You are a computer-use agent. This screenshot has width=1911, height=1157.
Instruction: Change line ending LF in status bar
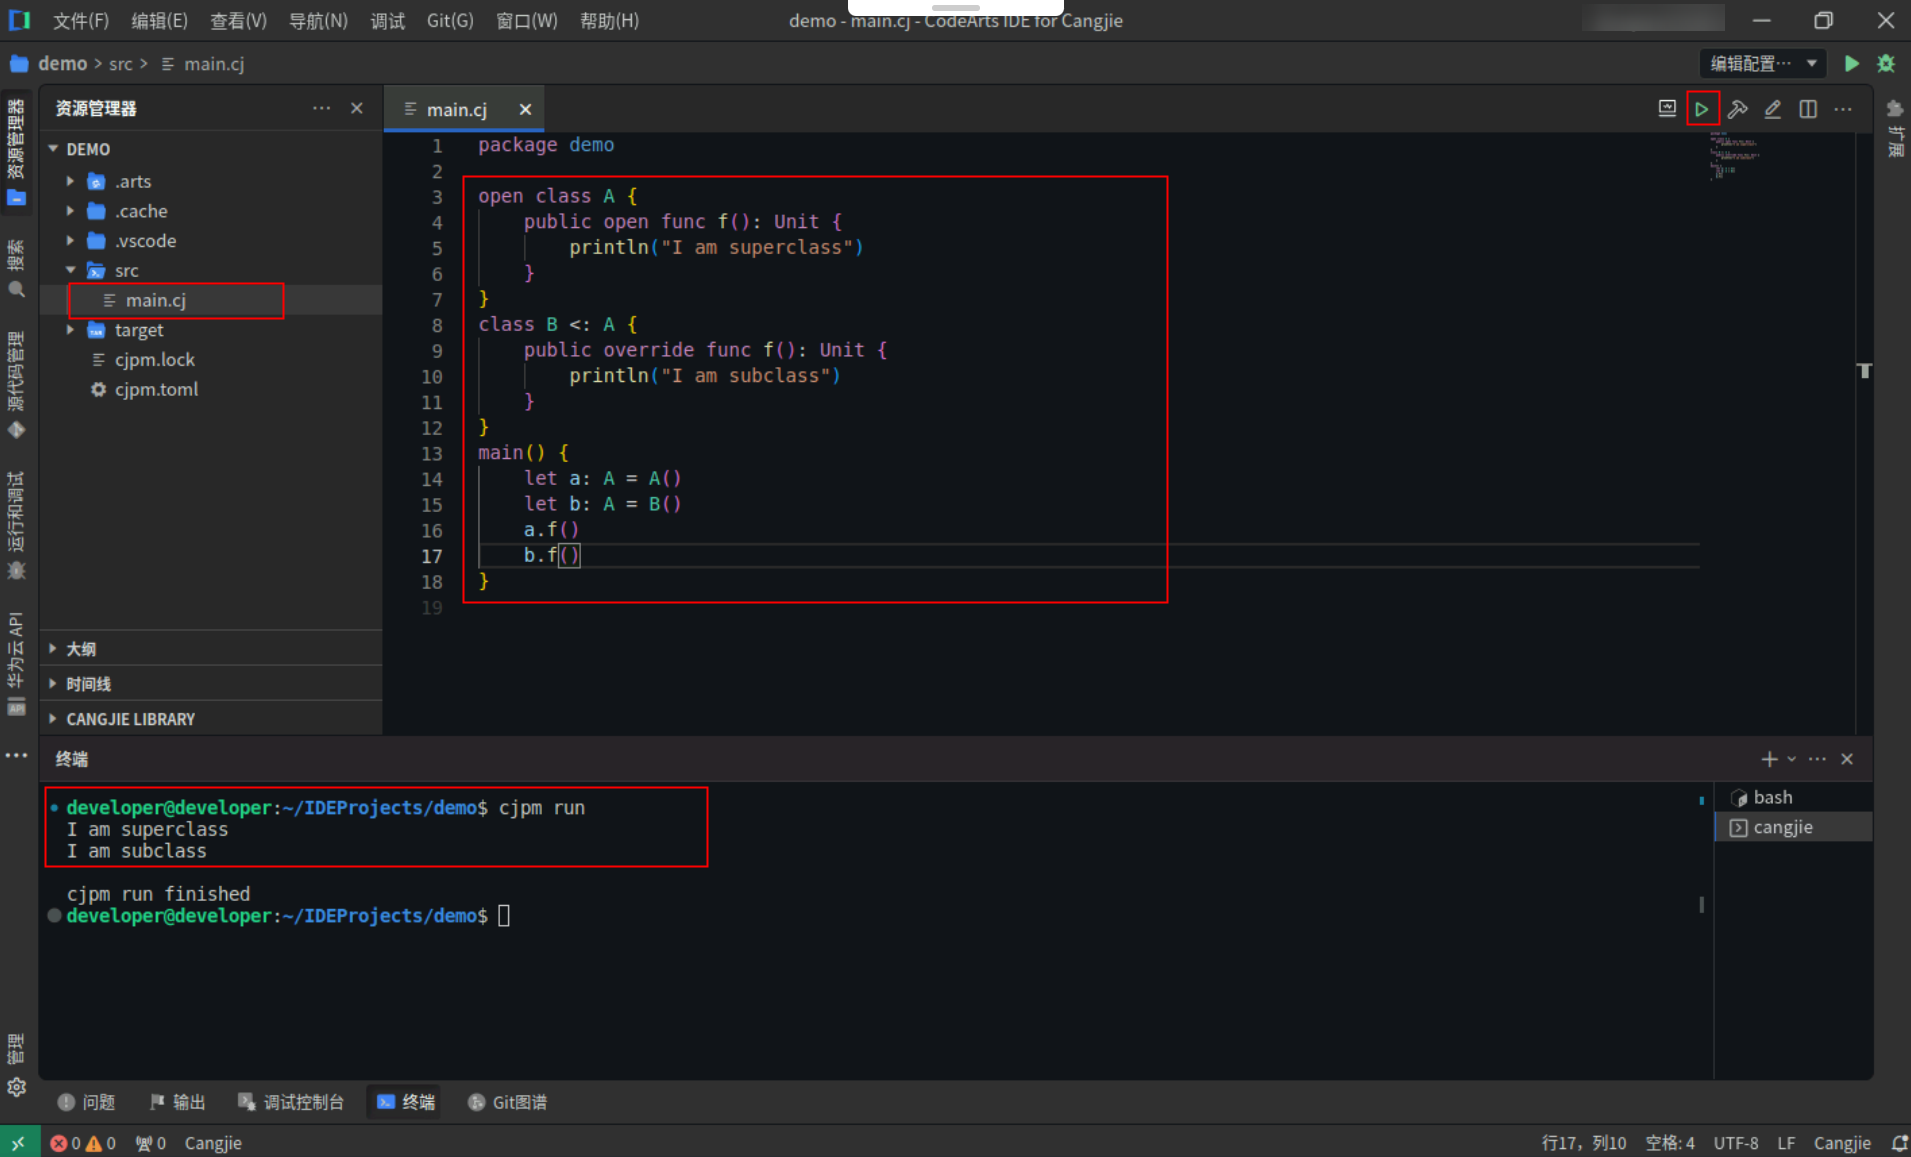1786,1143
